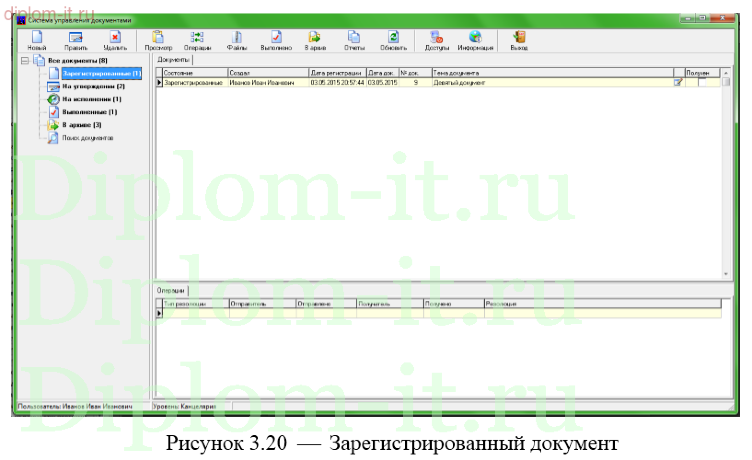This screenshot has width=752, height=460.
Task: Click the Отправитель column header
Action: [x=262, y=304]
